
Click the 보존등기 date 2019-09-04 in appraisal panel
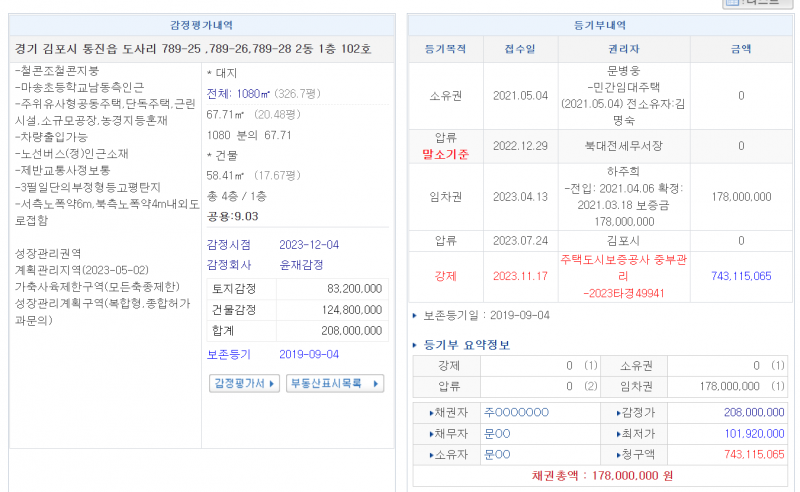point(309,354)
